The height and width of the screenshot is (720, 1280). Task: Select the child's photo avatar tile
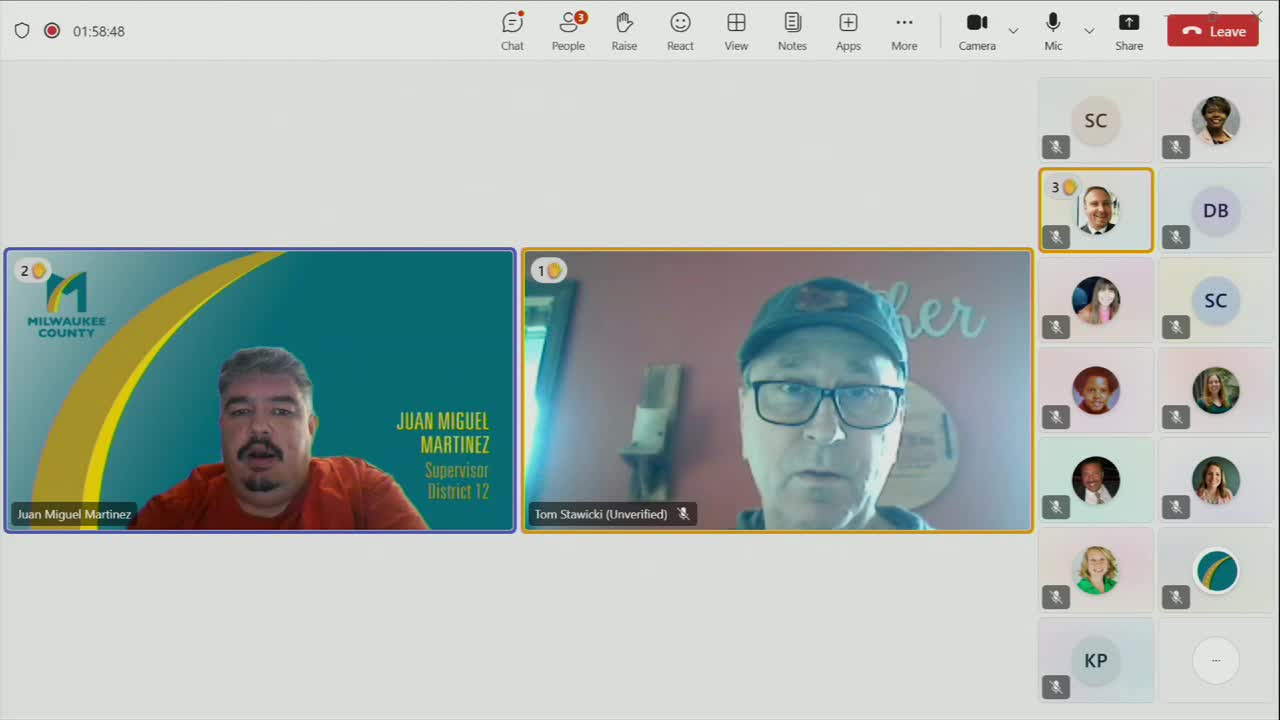(x=1096, y=390)
